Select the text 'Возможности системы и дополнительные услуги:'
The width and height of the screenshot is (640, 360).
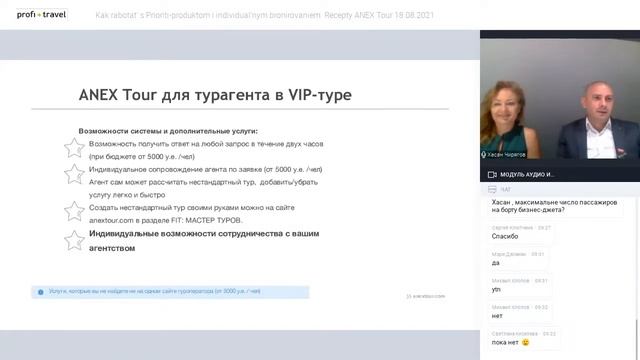168,131
